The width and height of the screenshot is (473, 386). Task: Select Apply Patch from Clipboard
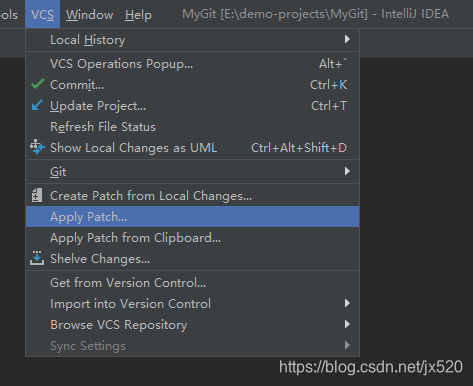192,238
